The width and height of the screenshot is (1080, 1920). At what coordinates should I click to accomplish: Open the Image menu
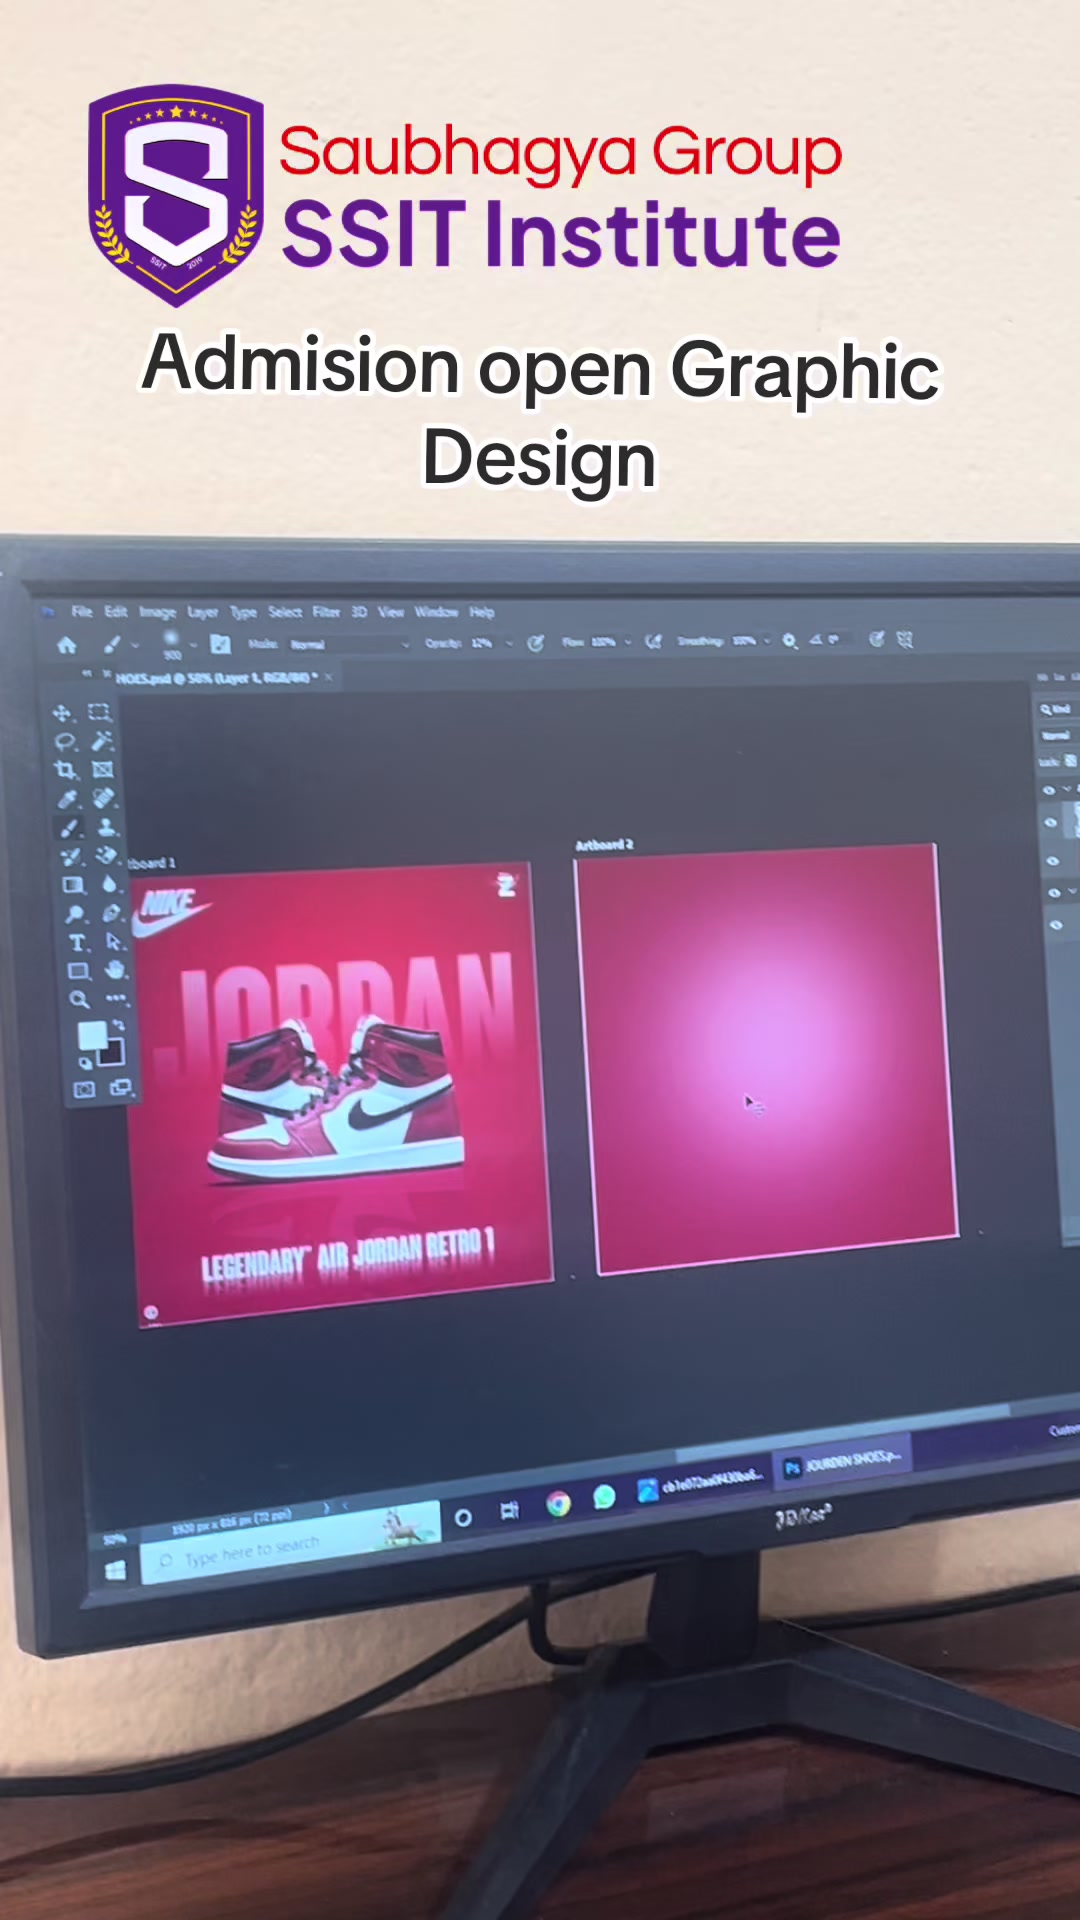pyautogui.click(x=157, y=612)
